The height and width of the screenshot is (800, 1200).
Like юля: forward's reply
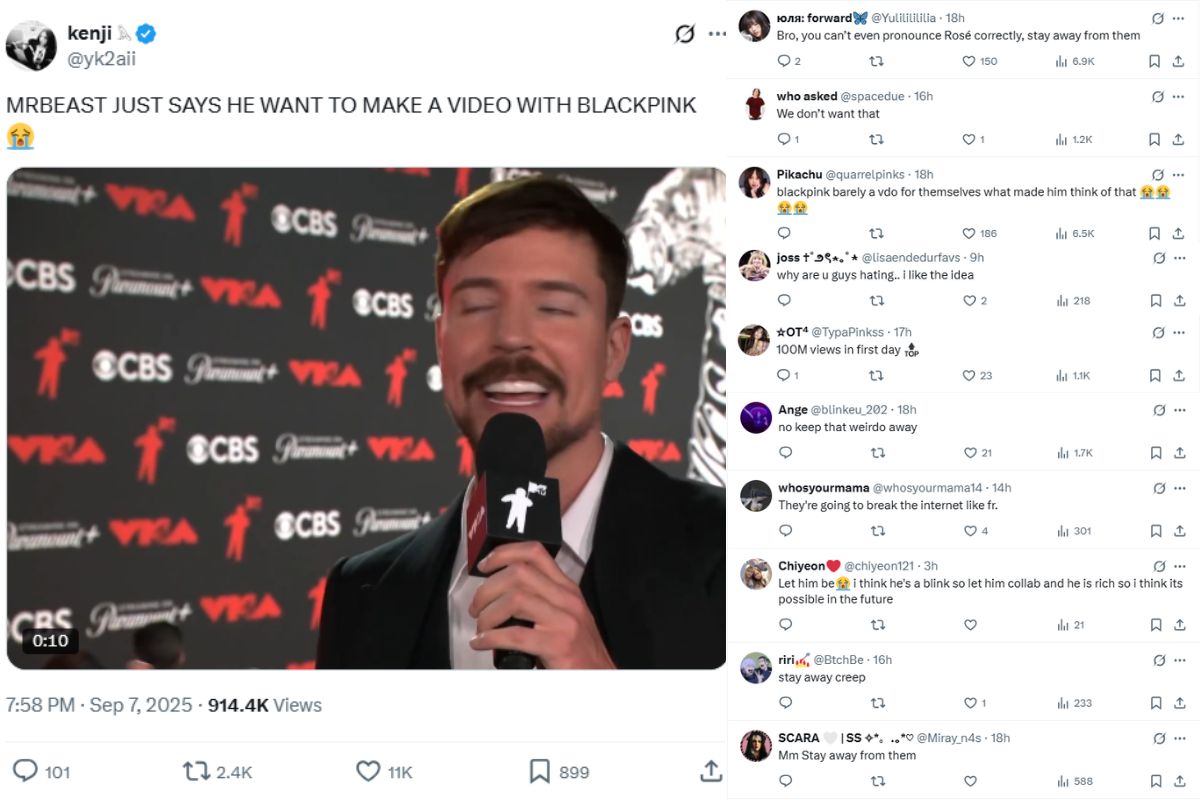click(x=969, y=61)
